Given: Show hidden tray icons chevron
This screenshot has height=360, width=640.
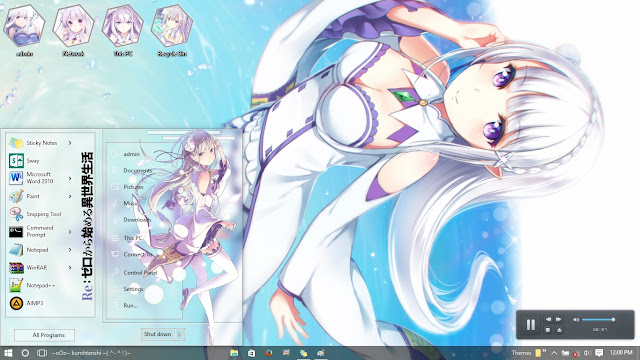Looking at the screenshot, I should click(554, 353).
